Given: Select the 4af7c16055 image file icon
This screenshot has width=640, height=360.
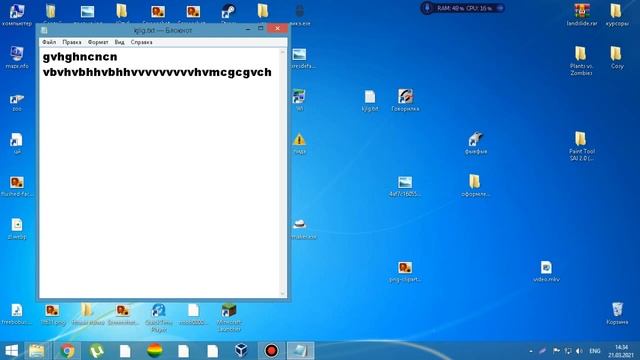Looking at the screenshot, I should click(x=404, y=186).
